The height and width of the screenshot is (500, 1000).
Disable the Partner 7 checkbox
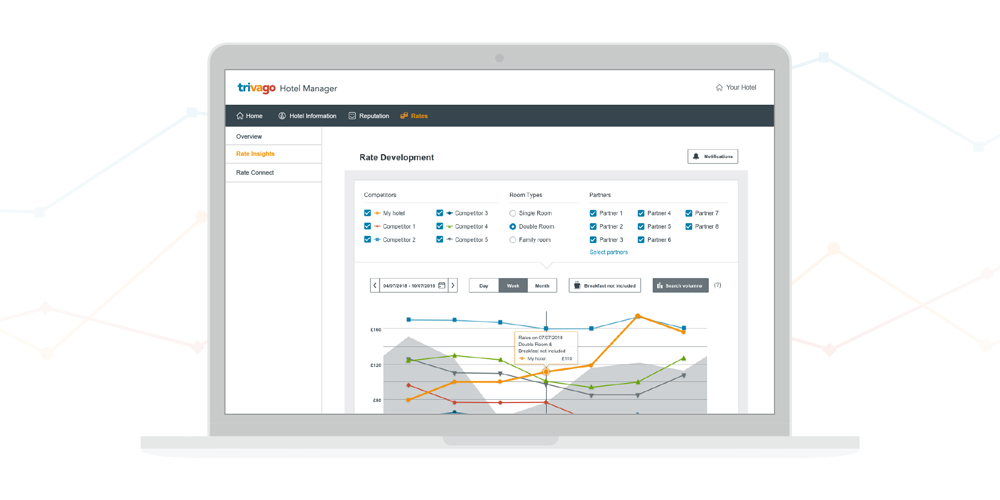689,213
